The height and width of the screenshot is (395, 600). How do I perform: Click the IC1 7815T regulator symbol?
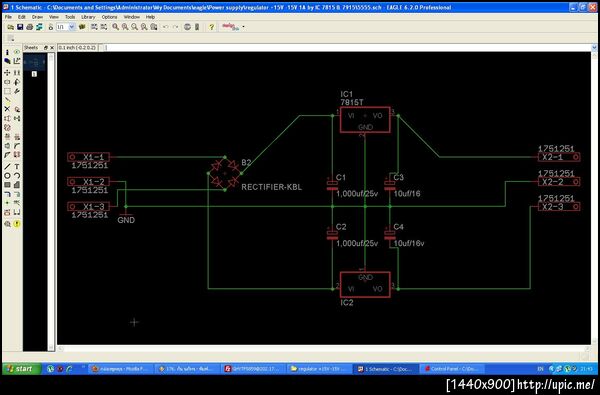pos(365,120)
